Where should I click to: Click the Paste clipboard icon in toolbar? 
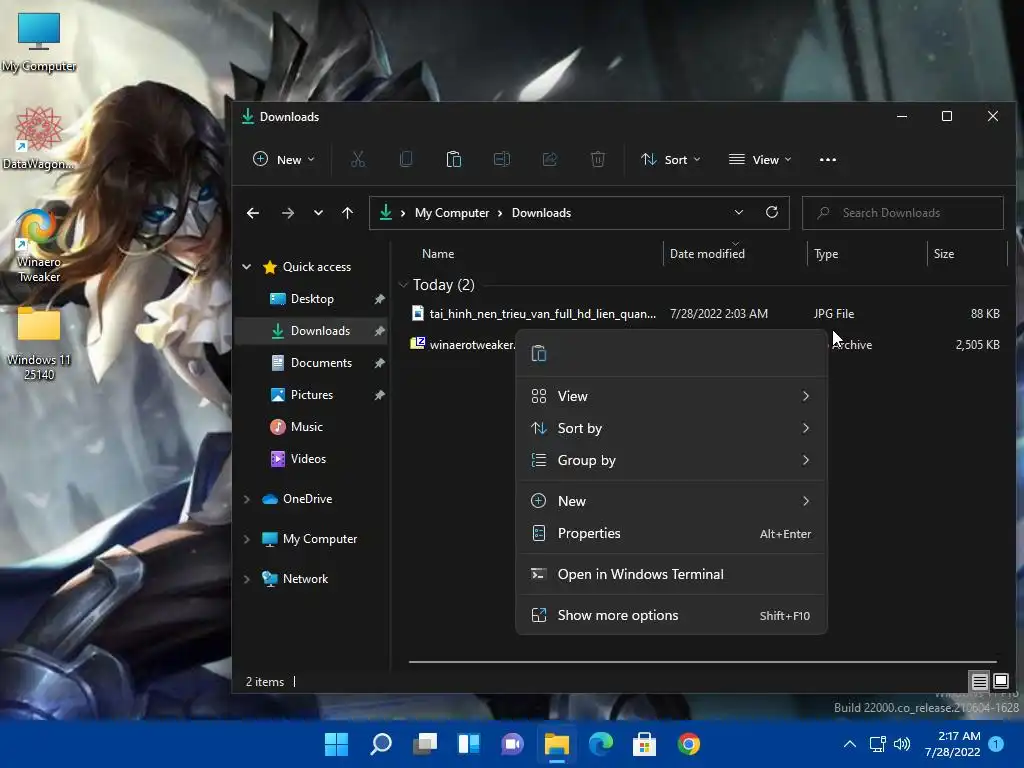[454, 159]
